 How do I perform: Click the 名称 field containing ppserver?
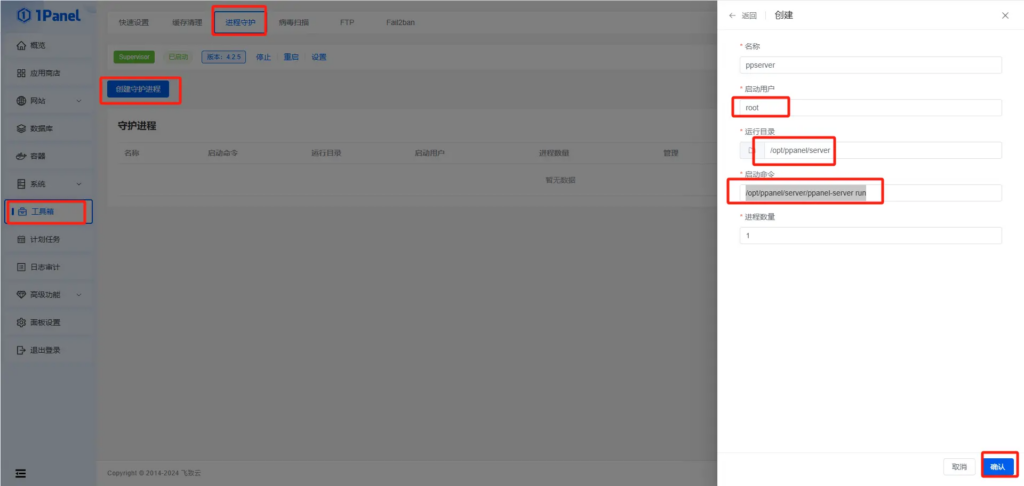click(x=870, y=64)
